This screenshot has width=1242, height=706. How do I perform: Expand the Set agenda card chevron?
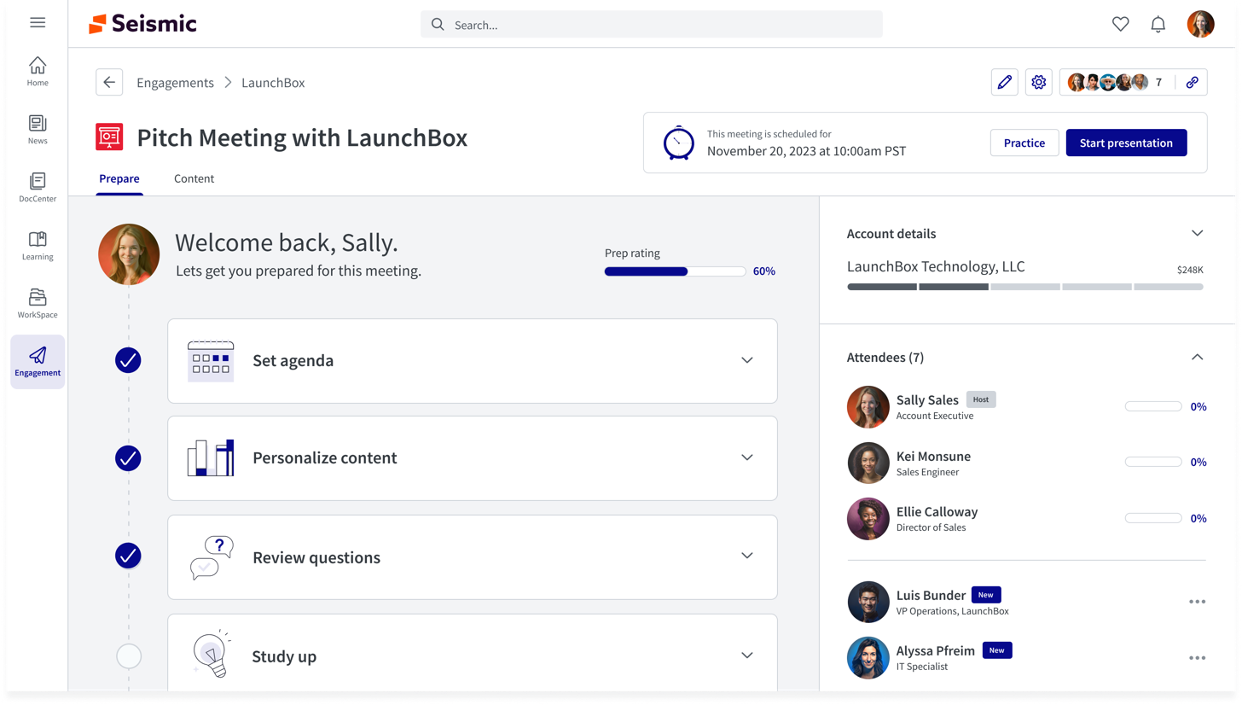pyautogui.click(x=747, y=360)
